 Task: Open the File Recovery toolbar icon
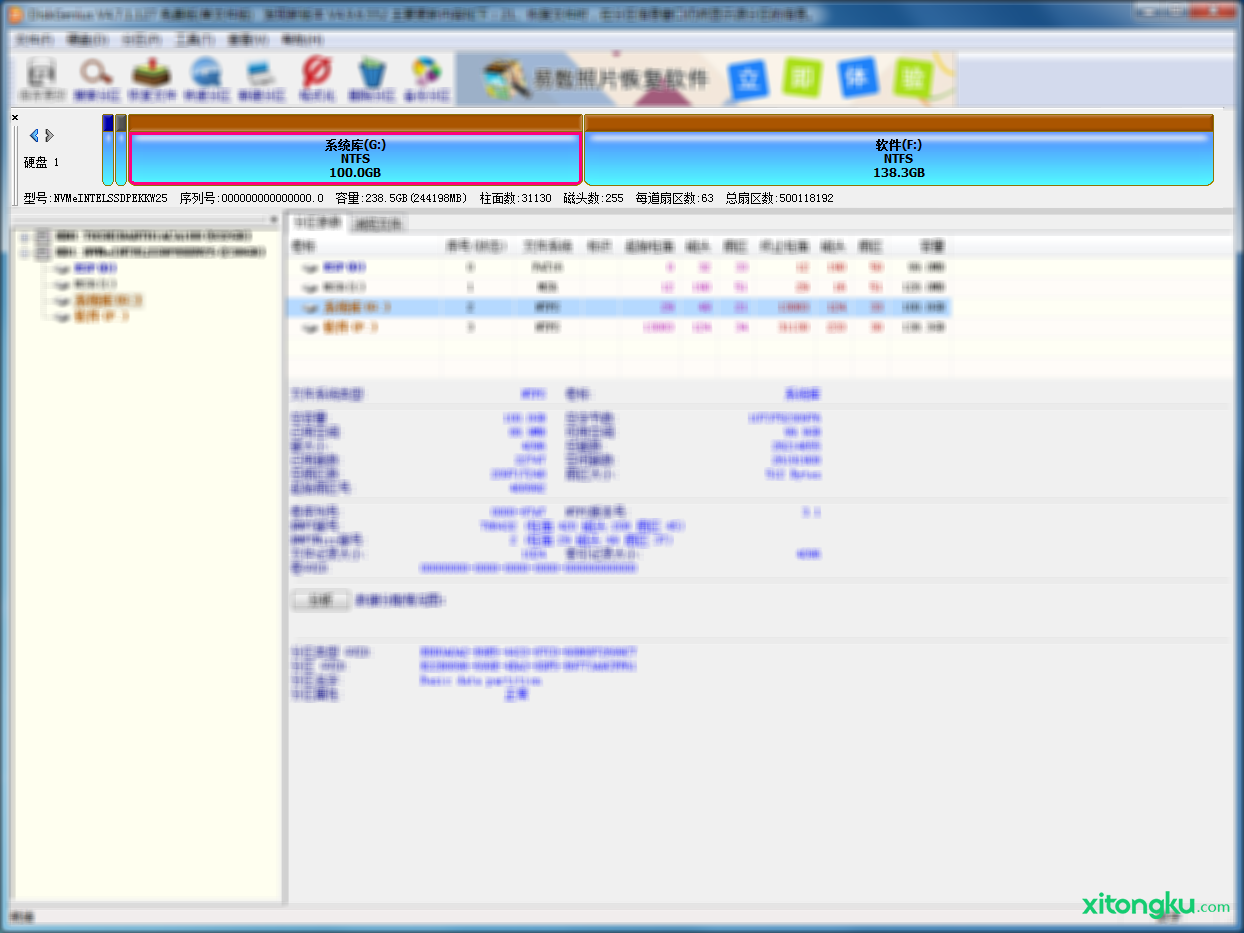[x=152, y=79]
